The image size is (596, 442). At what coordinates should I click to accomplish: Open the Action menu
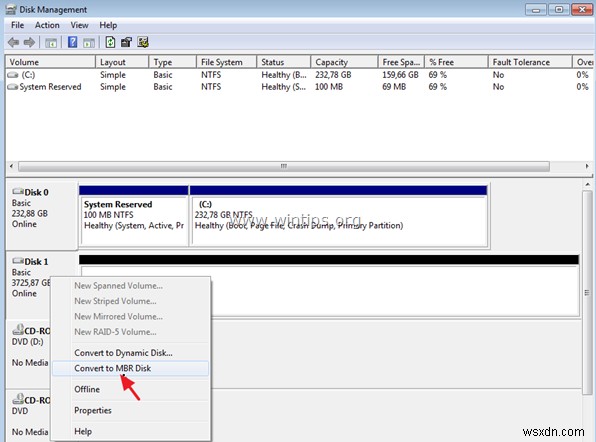pos(47,25)
